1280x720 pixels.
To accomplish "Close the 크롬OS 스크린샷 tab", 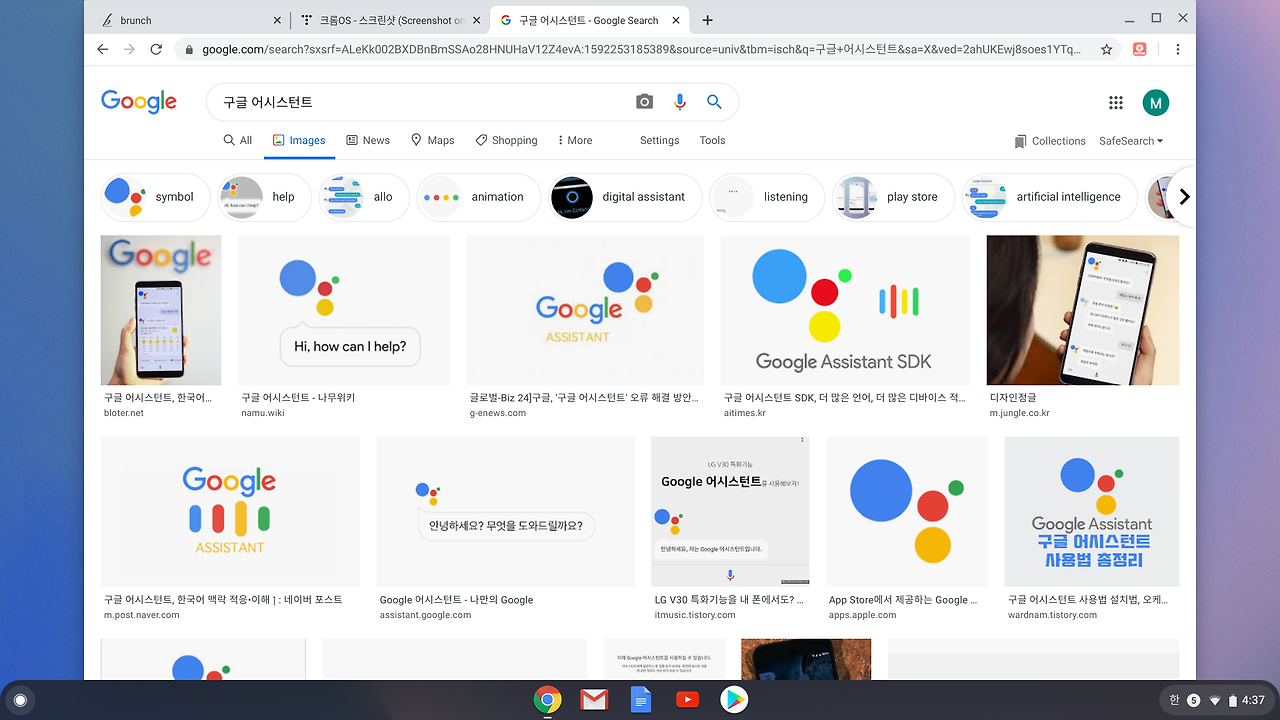I will (477, 20).
